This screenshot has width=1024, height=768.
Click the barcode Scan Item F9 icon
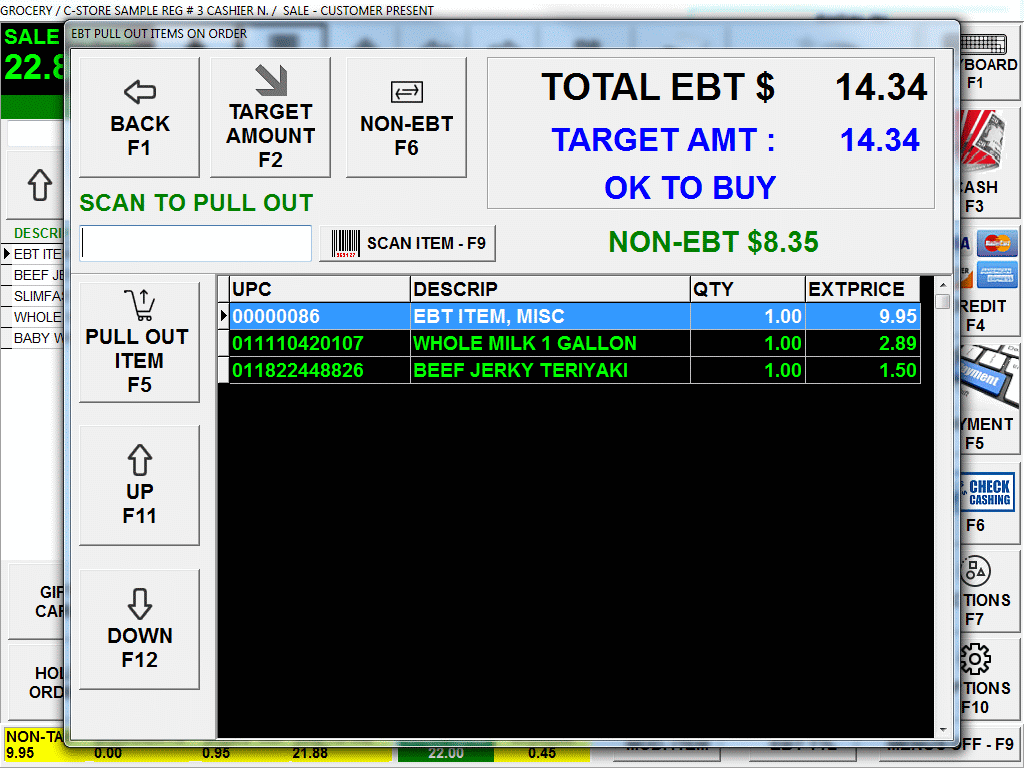coord(345,243)
